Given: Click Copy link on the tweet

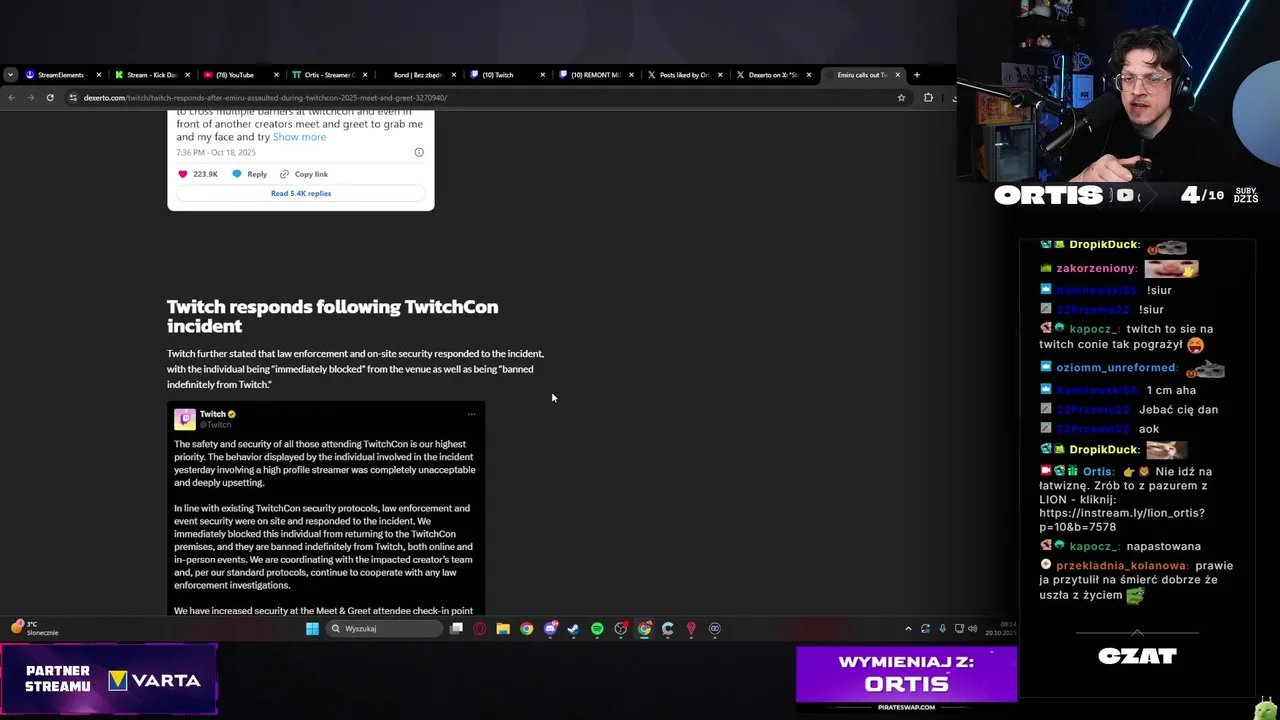Looking at the screenshot, I should click(x=304, y=174).
